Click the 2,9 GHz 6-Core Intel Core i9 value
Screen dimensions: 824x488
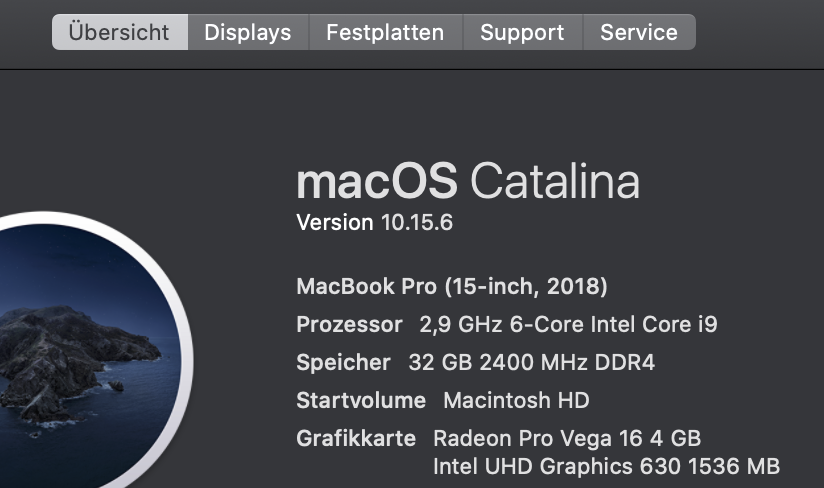[x=568, y=325]
